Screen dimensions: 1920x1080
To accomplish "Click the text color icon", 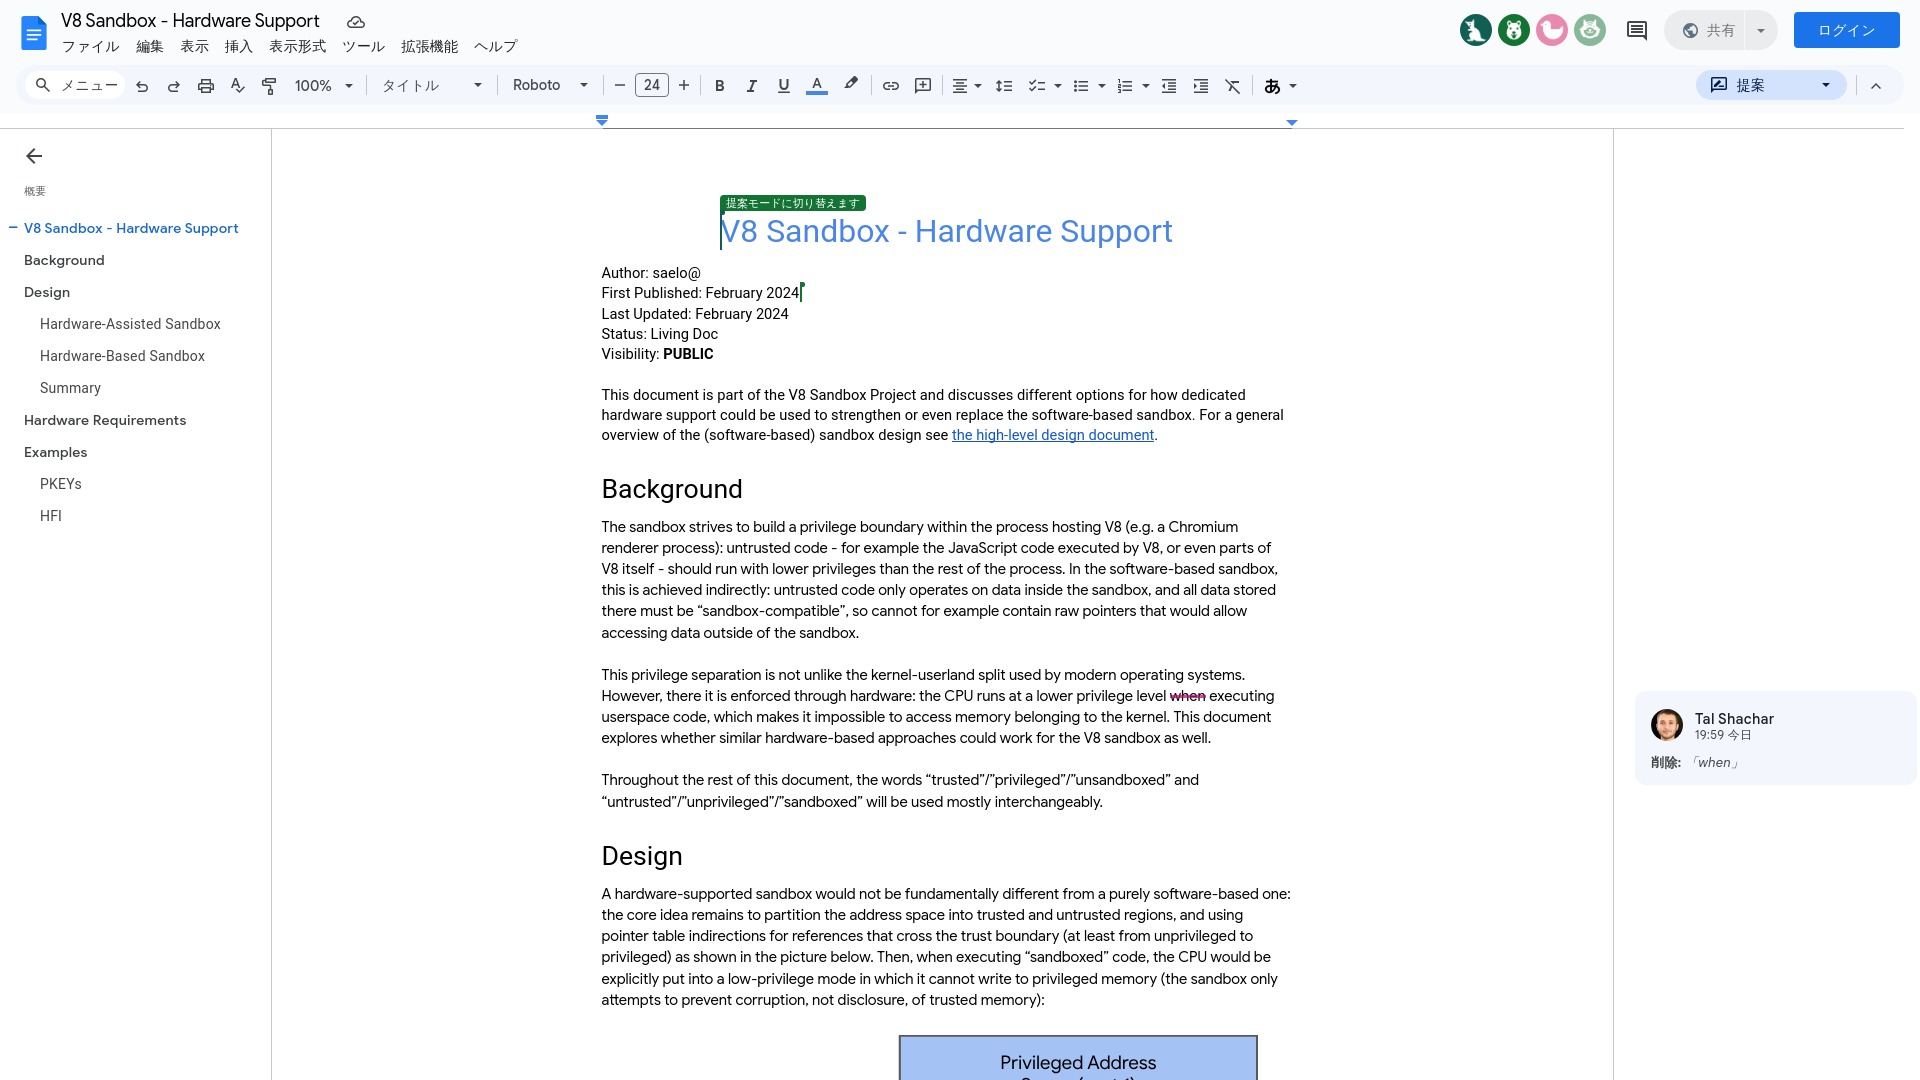I will click(816, 86).
